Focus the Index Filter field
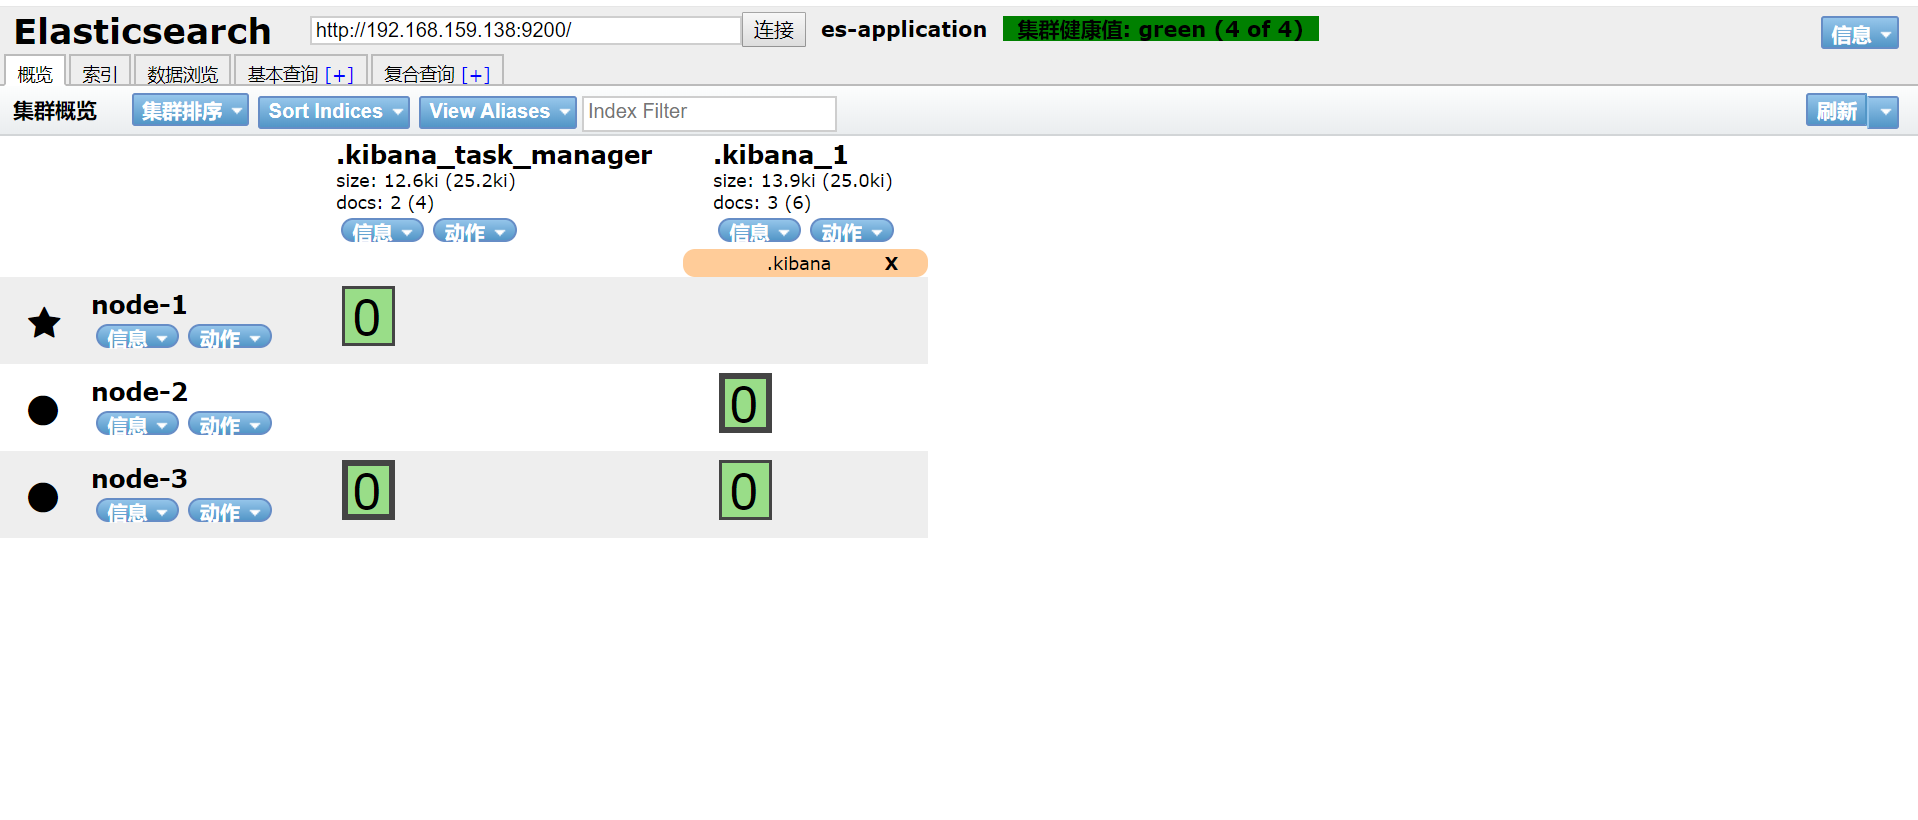Image resolution: width=1918 pixels, height=820 pixels. click(x=709, y=112)
